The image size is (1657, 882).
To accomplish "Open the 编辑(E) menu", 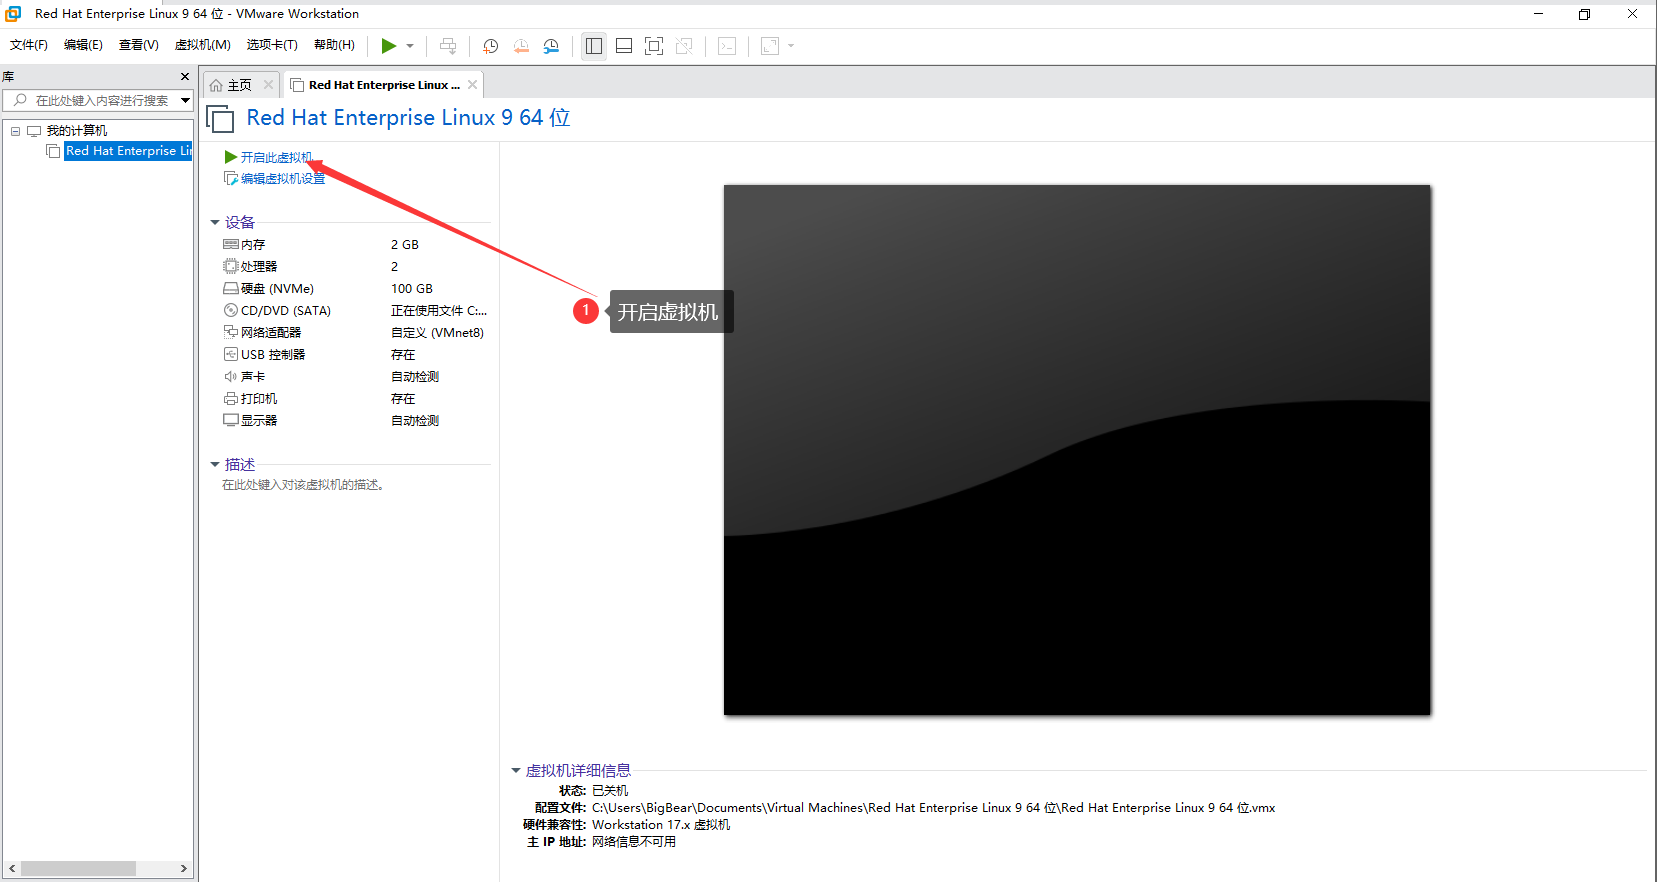I will click(x=83, y=45).
